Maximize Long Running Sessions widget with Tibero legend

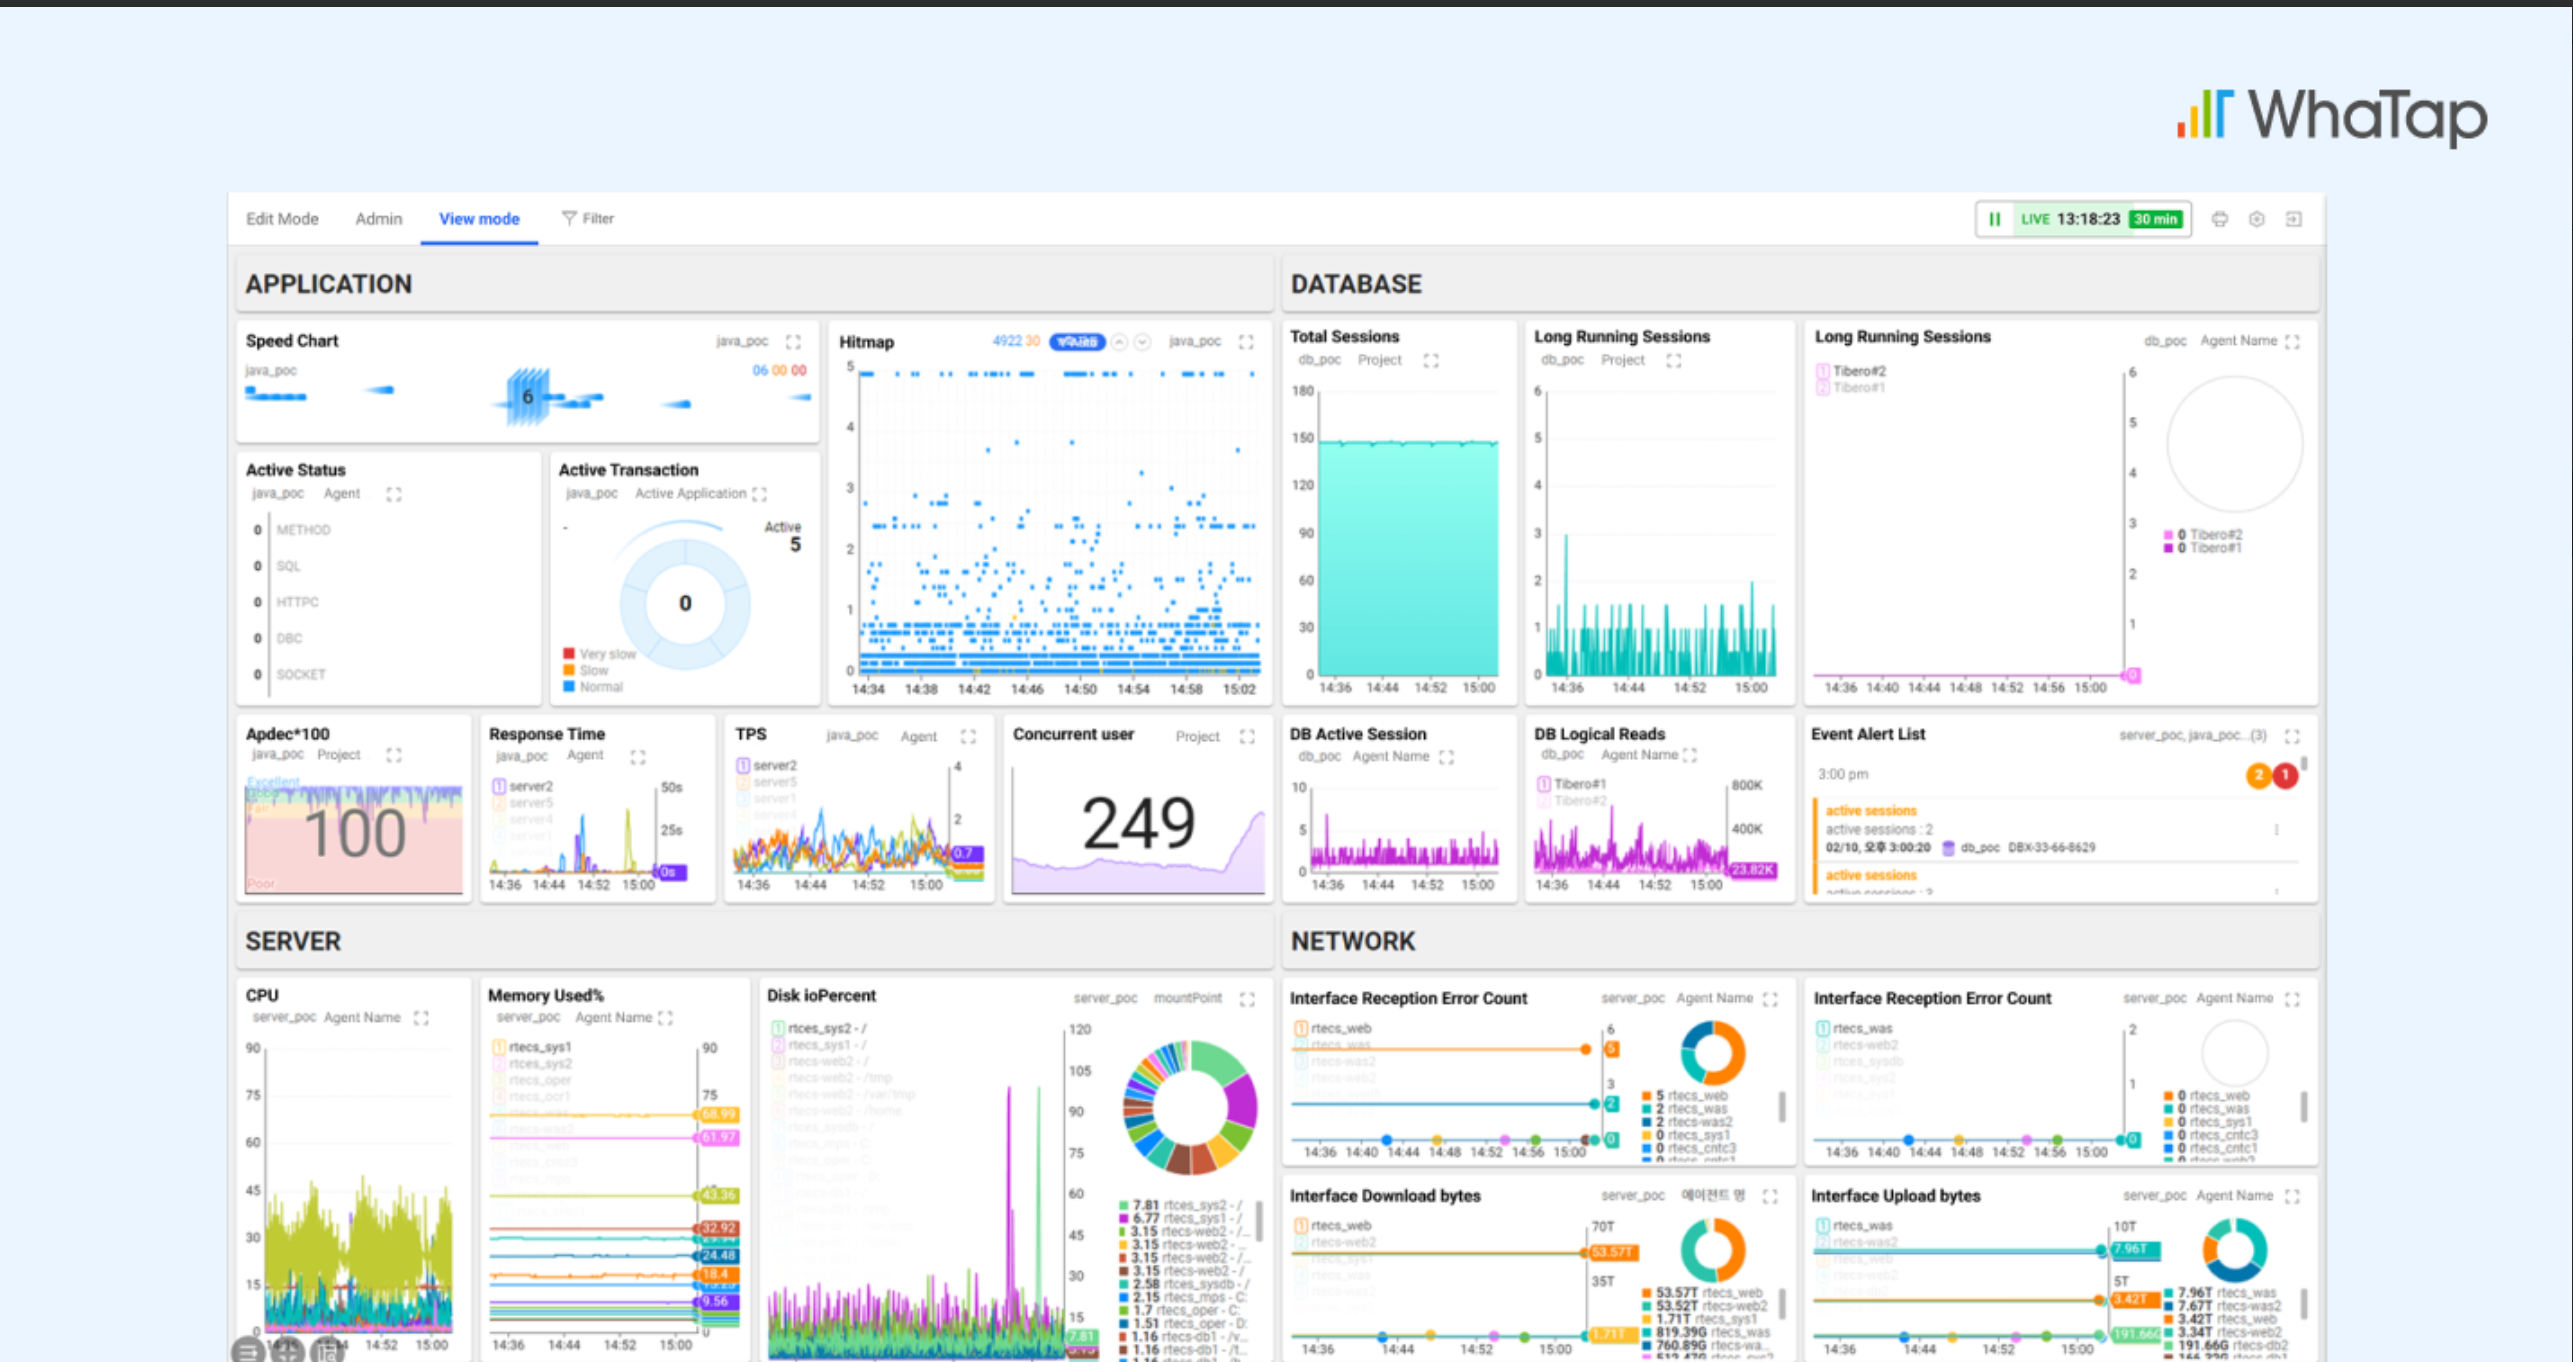pyautogui.click(x=2292, y=342)
